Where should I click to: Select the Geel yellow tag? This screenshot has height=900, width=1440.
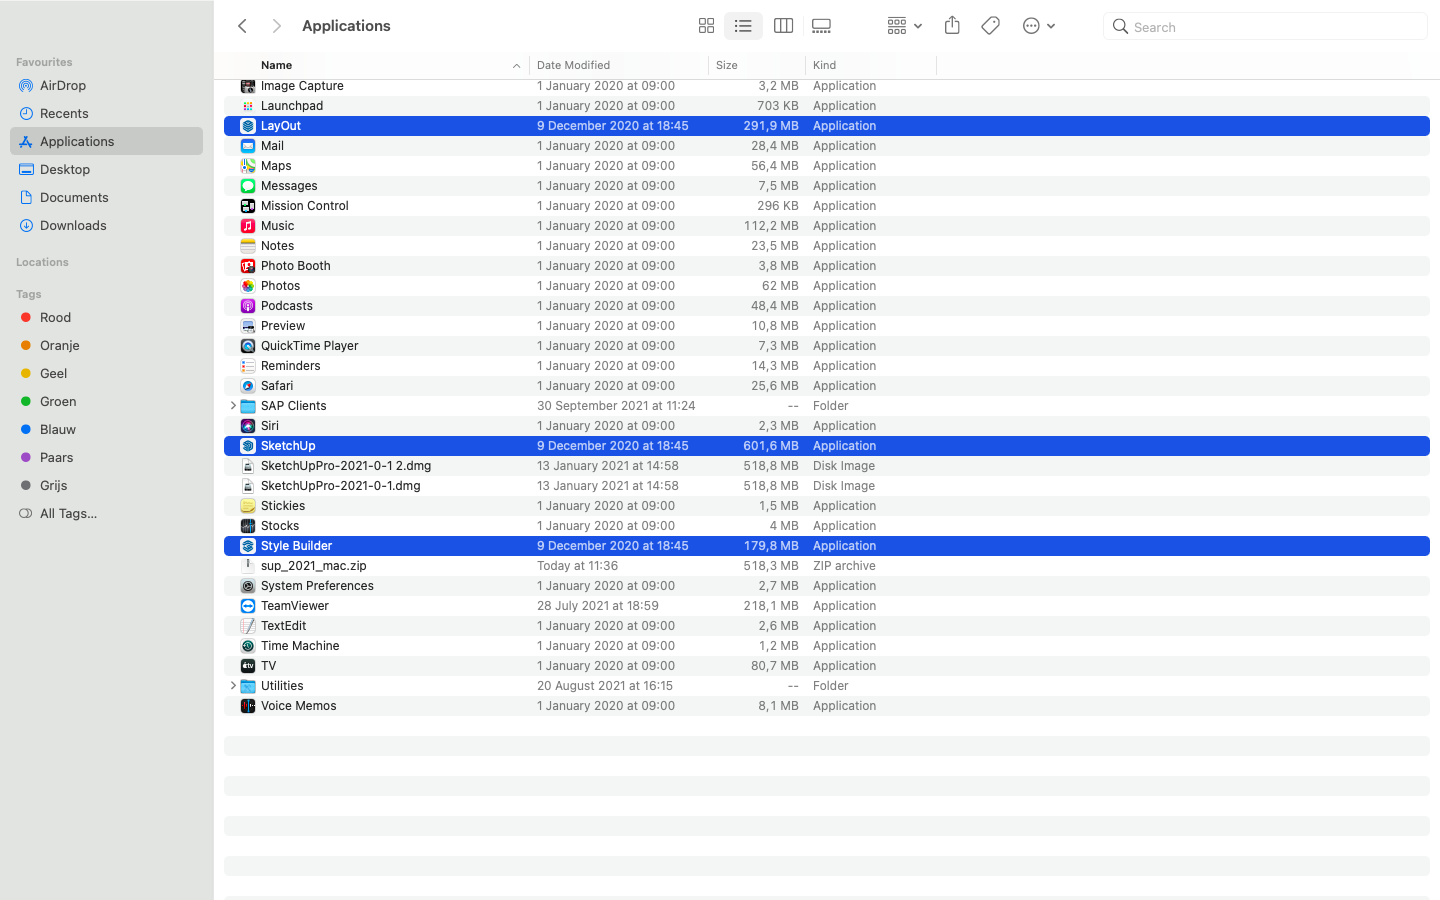click(x=106, y=374)
